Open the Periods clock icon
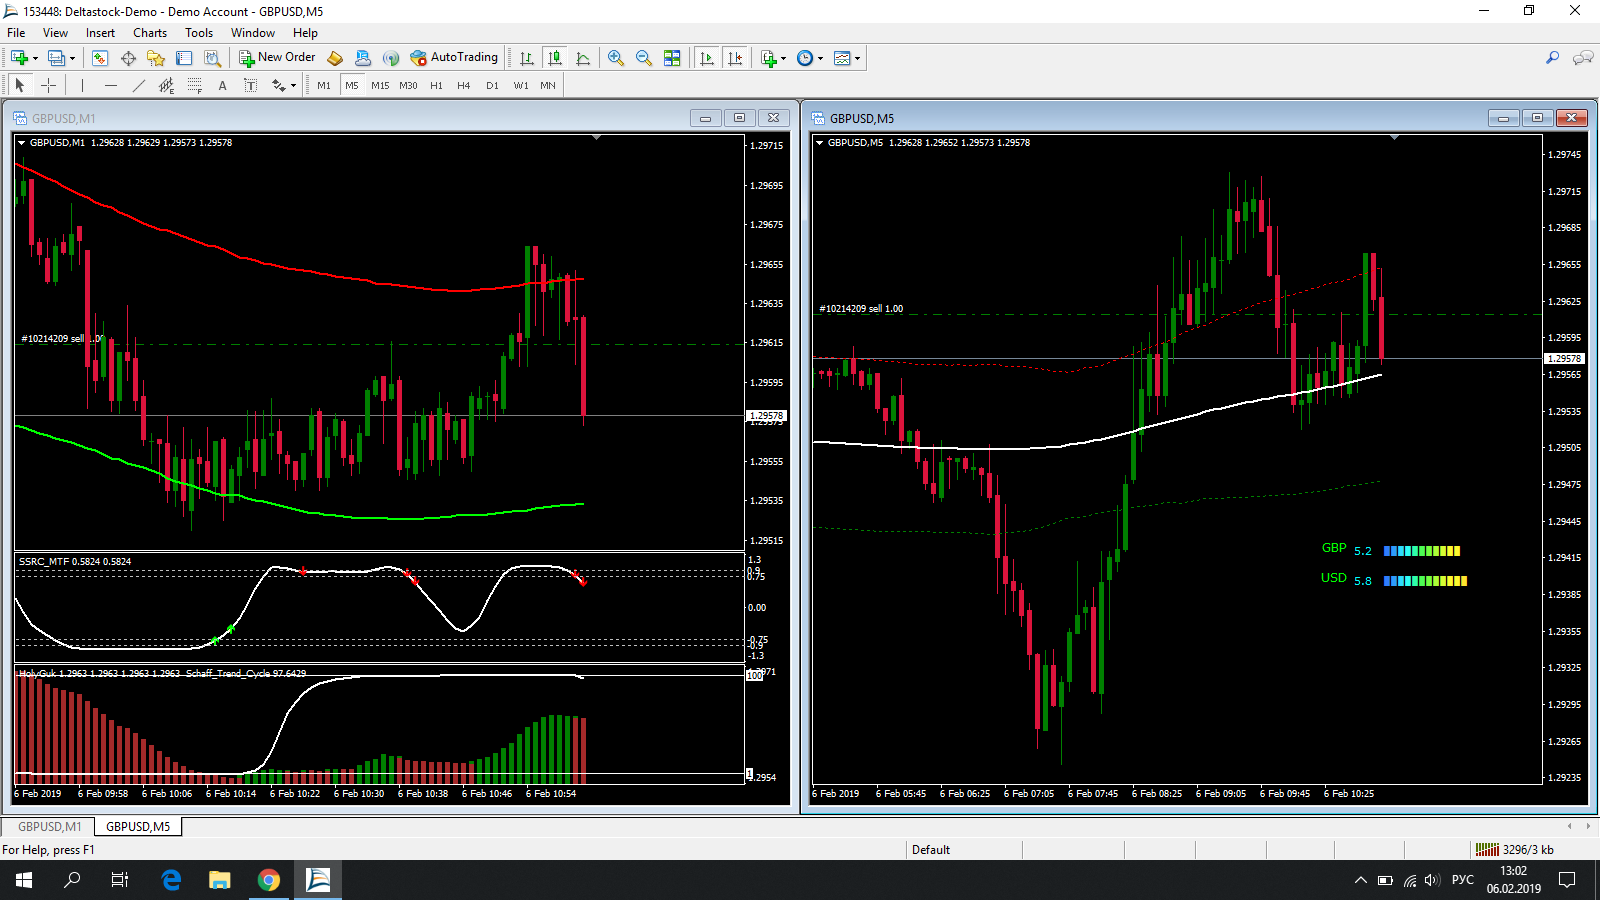Screen dimensions: 1600x900 pyautogui.click(x=805, y=58)
